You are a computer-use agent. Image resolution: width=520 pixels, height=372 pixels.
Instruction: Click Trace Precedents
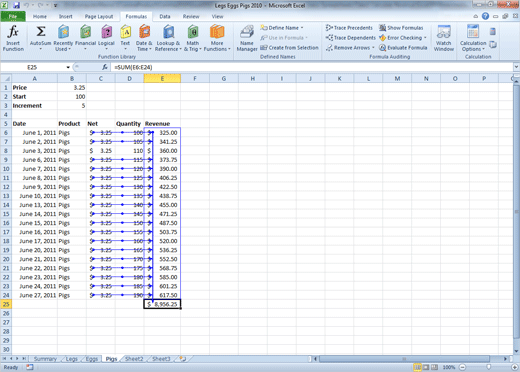click(349, 28)
